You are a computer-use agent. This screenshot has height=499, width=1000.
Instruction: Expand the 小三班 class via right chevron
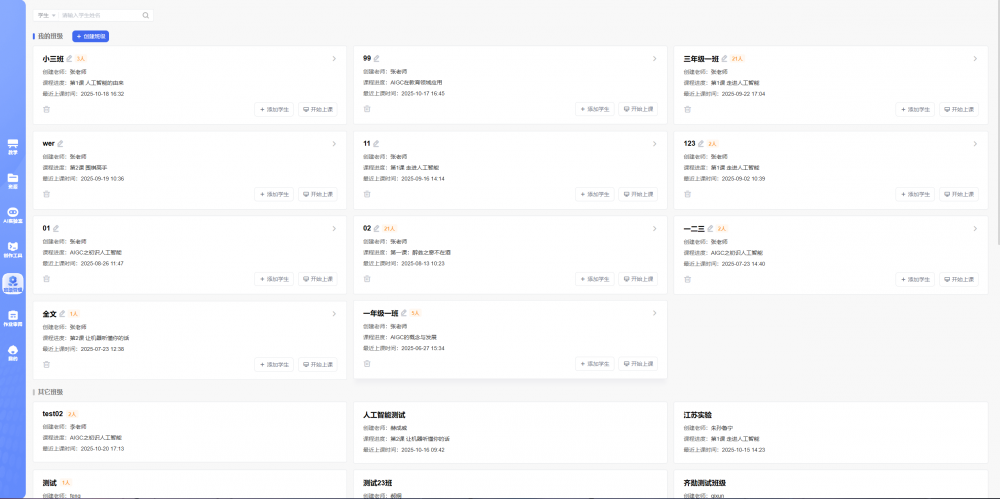point(334,59)
